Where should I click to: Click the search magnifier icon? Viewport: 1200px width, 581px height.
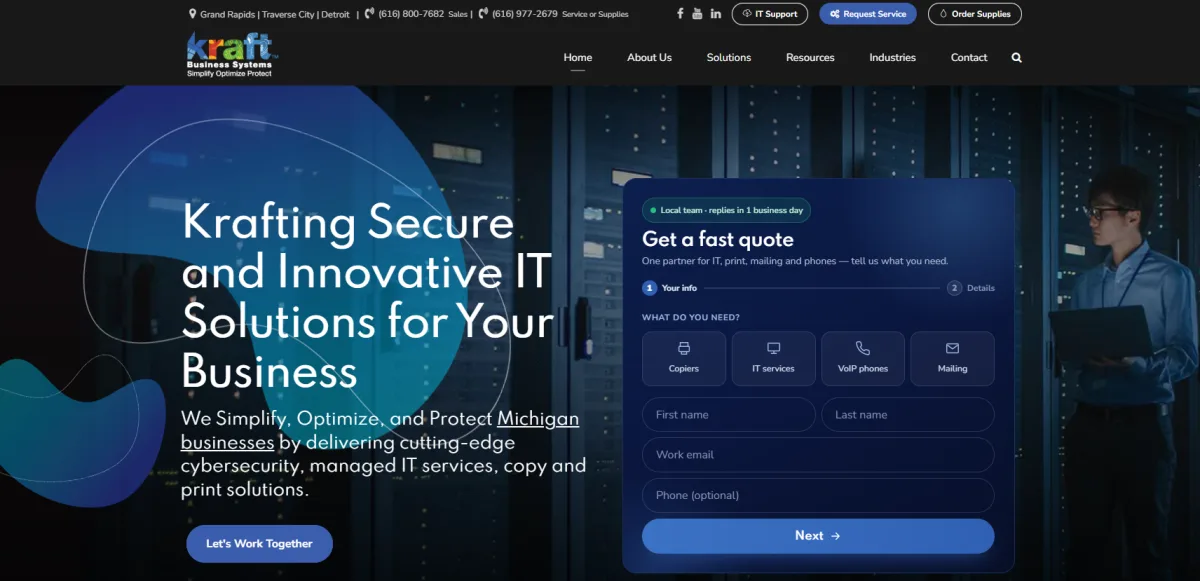pos(1017,57)
